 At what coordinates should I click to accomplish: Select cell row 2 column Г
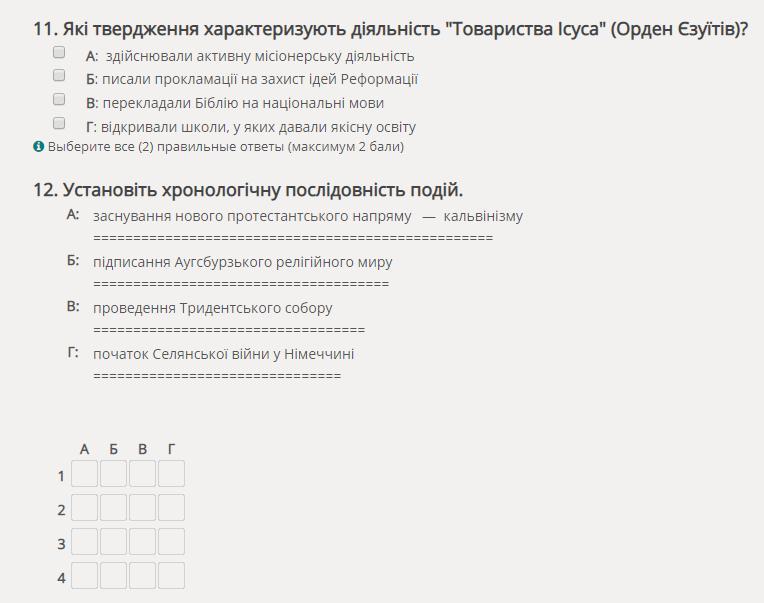[x=172, y=508]
